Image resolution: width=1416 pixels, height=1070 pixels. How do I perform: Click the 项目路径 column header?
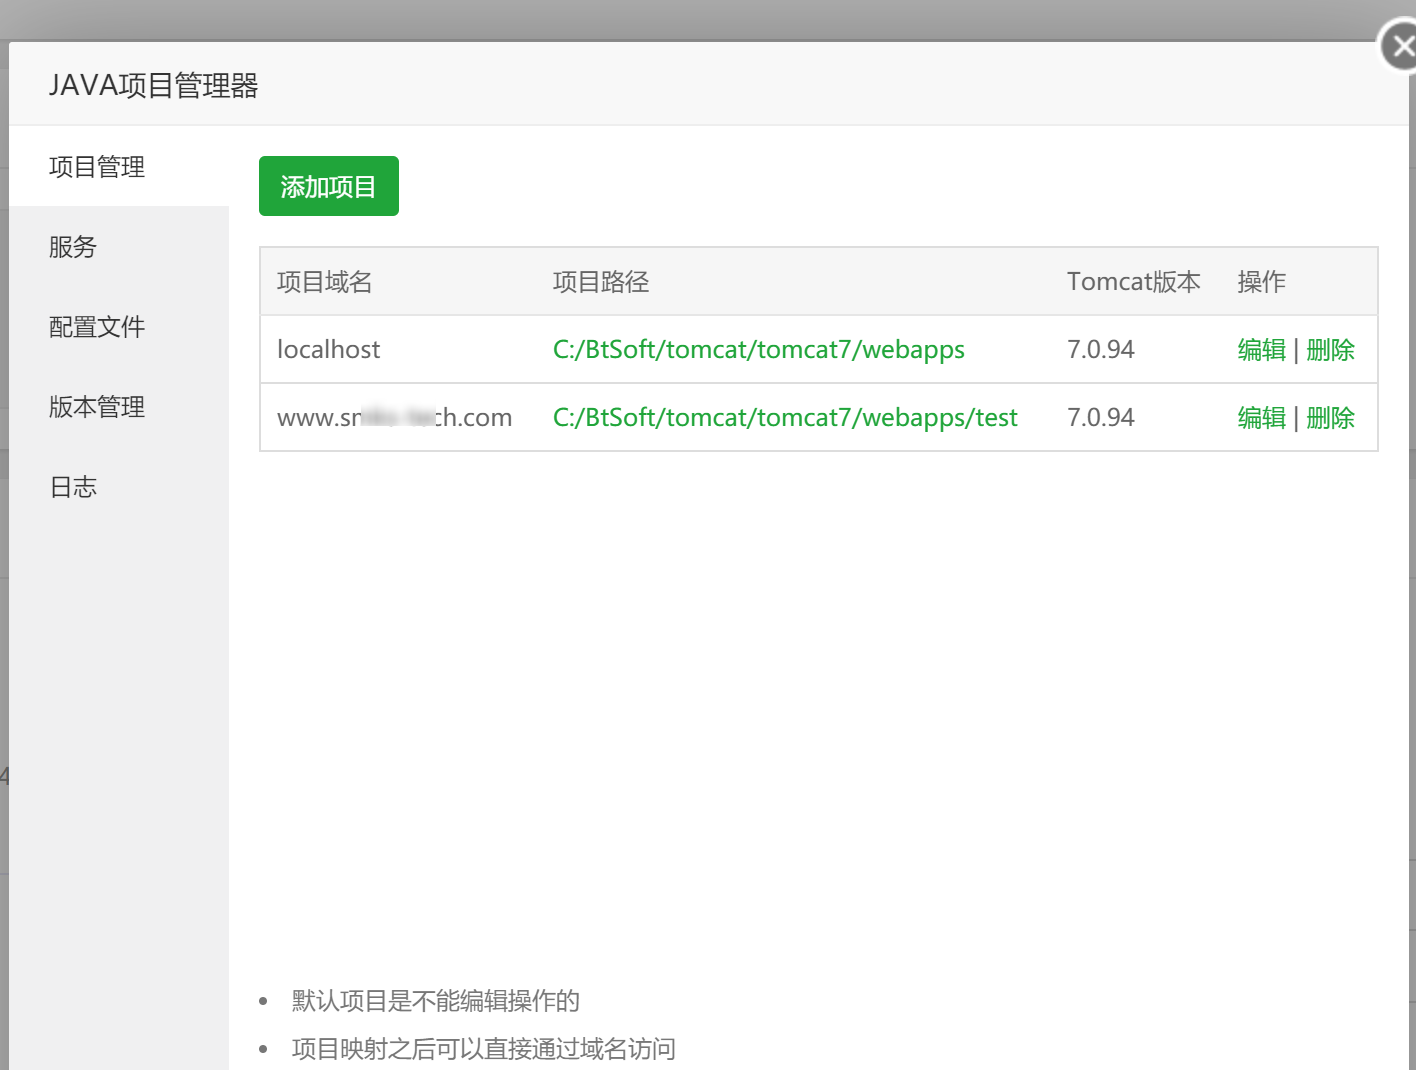pos(601,282)
